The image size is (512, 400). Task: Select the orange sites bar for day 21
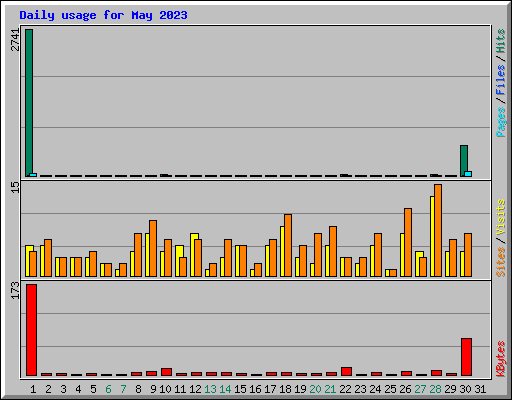[x=333, y=251]
